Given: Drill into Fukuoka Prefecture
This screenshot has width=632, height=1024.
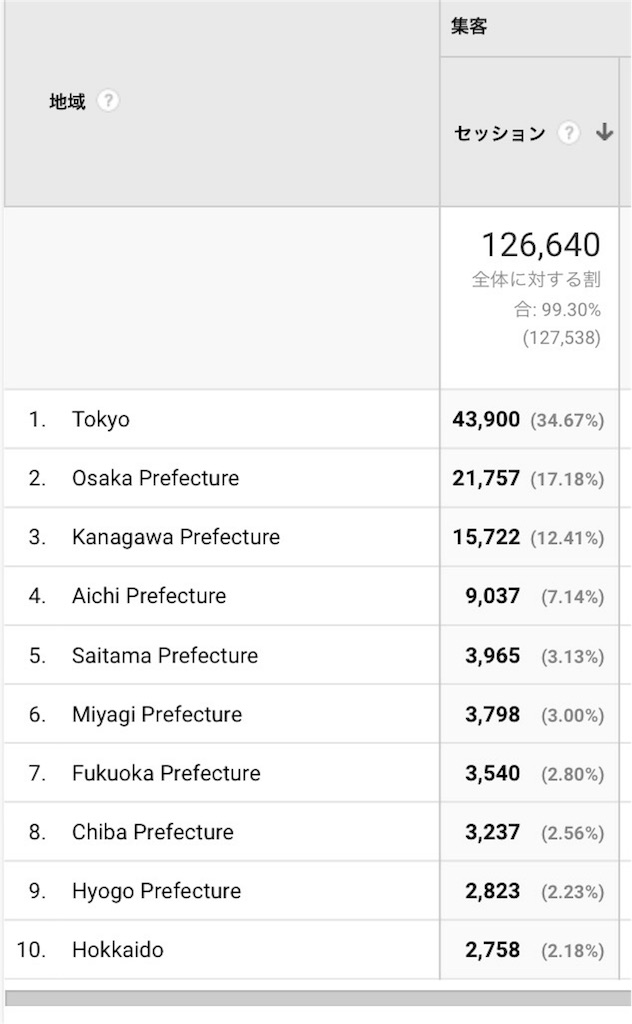Looking at the screenshot, I should [x=166, y=773].
